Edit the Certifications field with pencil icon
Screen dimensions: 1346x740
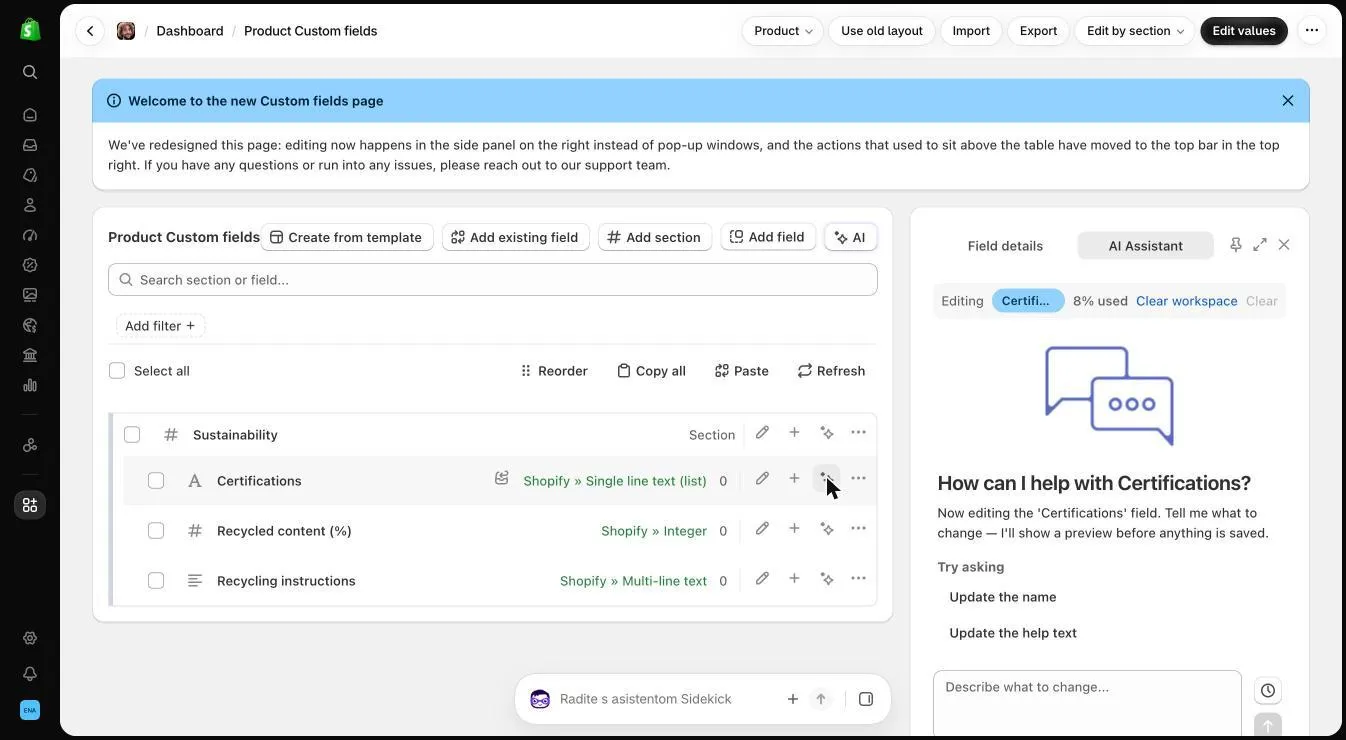[x=762, y=479]
